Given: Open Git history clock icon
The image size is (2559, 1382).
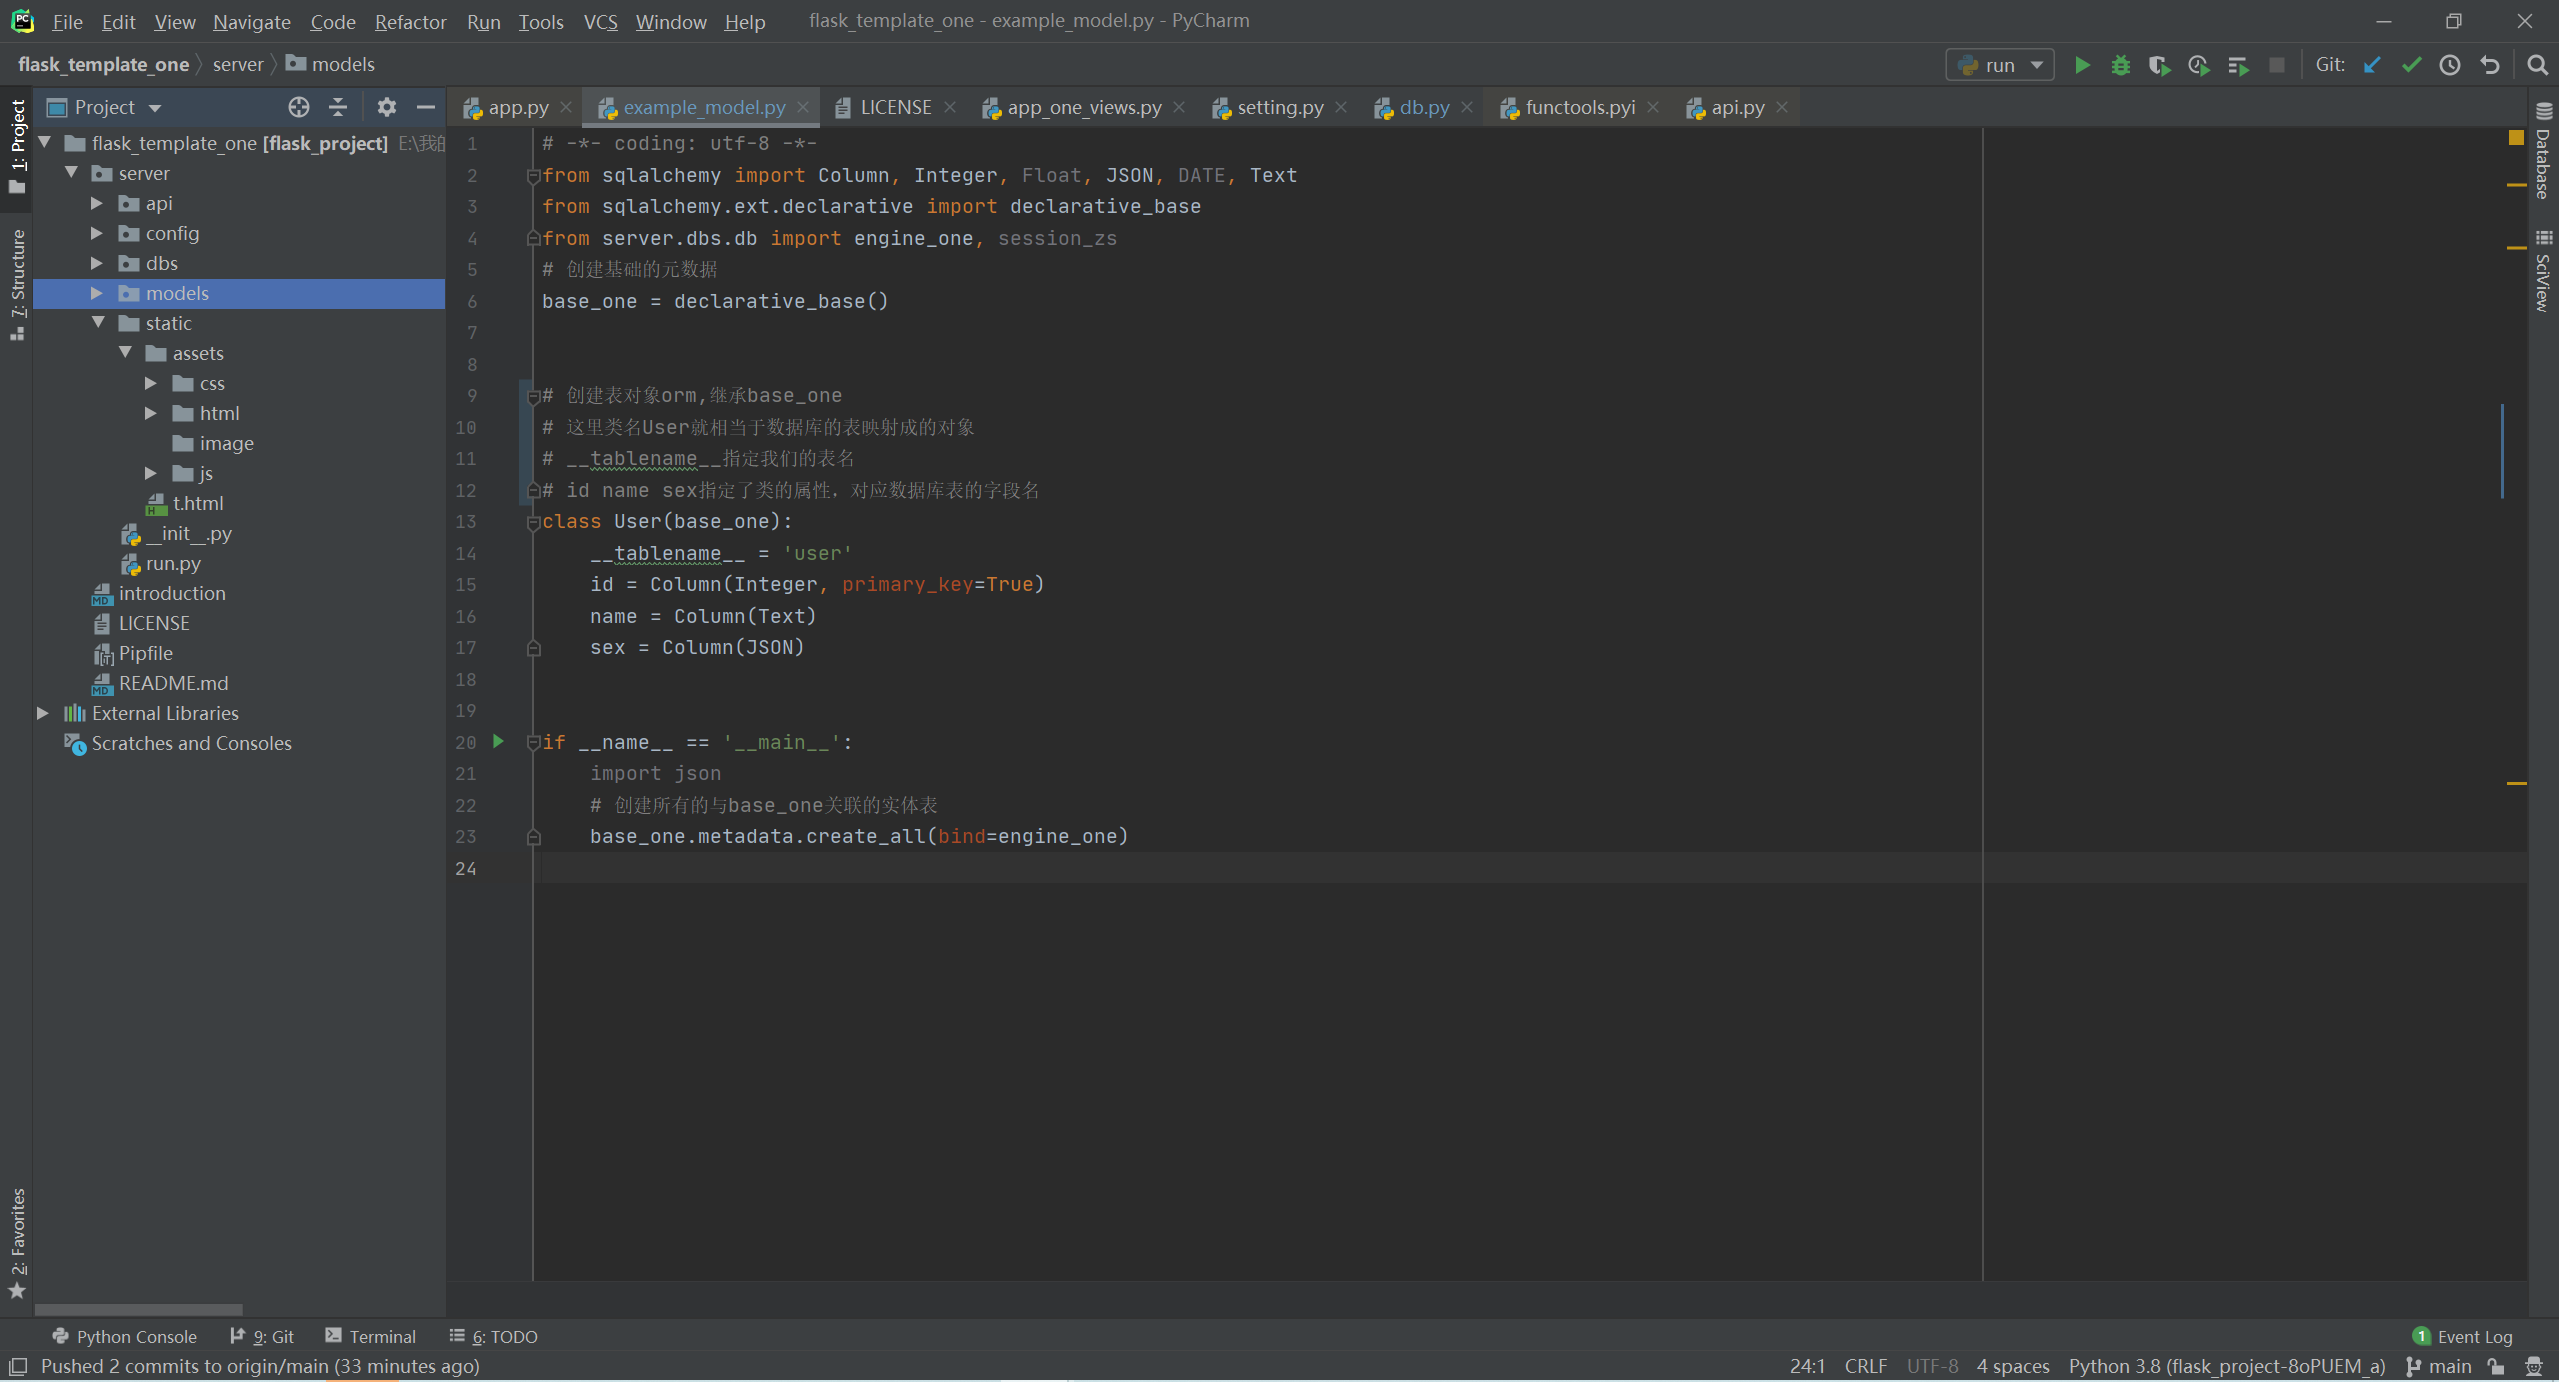Looking at the screenshot, I should 2450,65.
